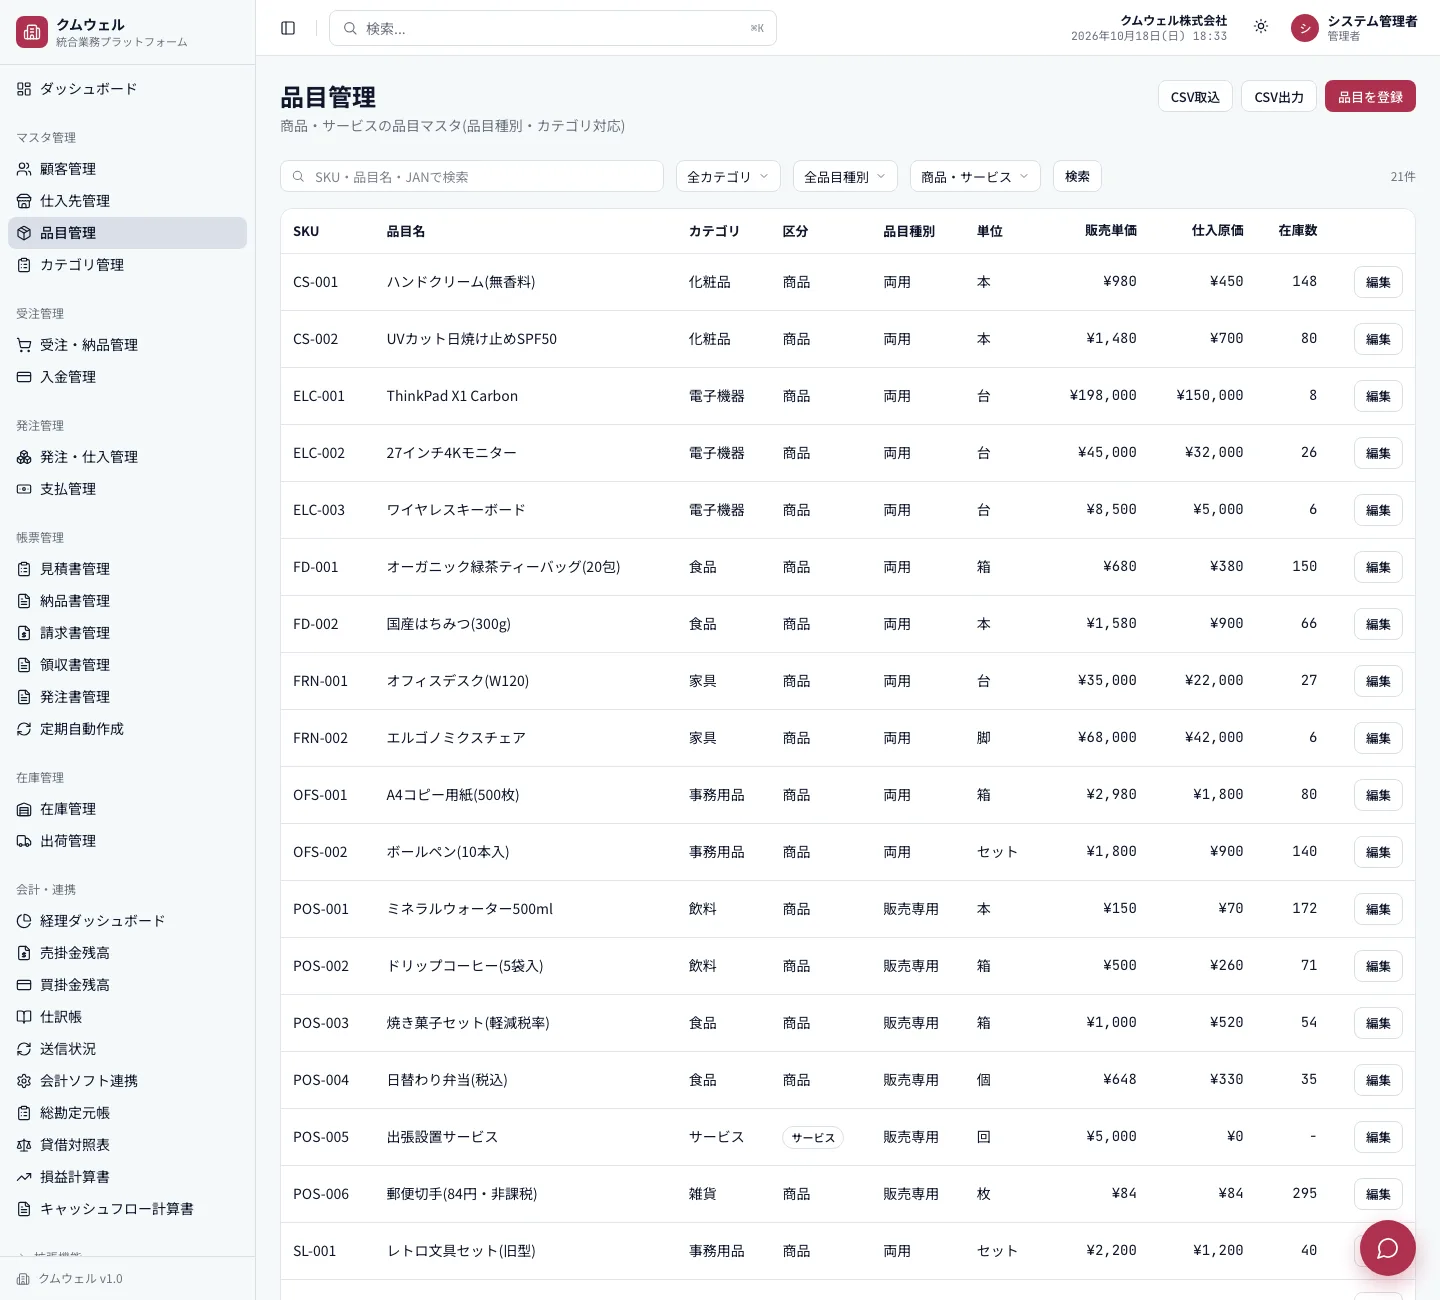Click the SKU cell FD-002

pos(316,624)
